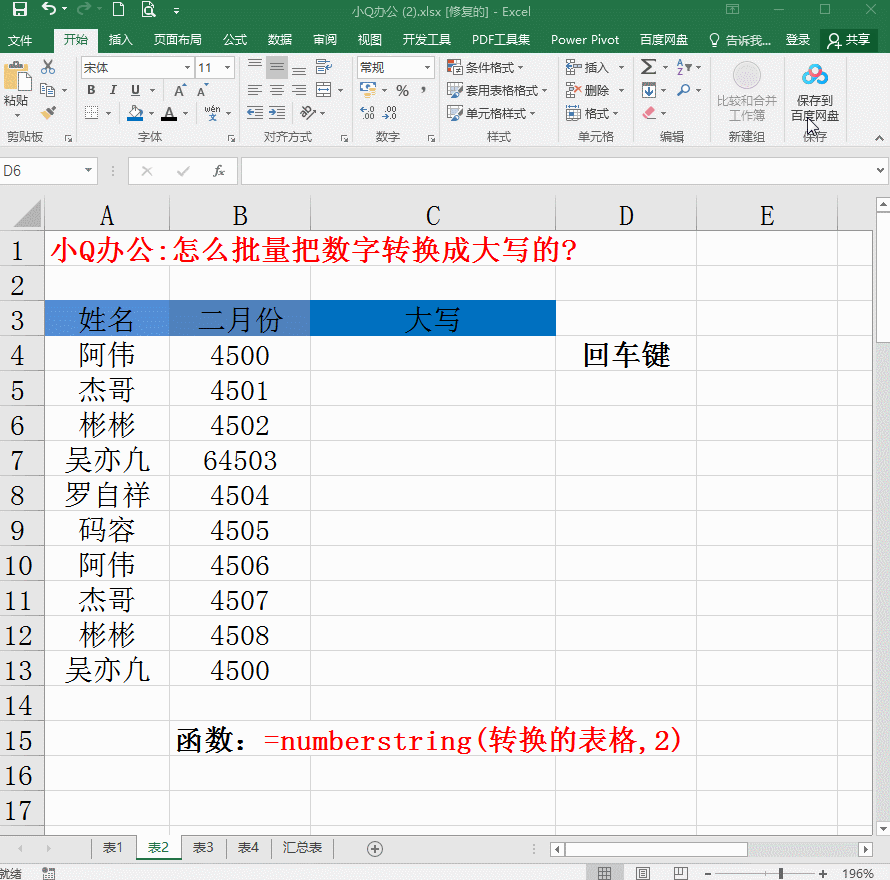890x880 pixels.
Task: Toggle bottom vertical alignment
Action: click(299, 68)
